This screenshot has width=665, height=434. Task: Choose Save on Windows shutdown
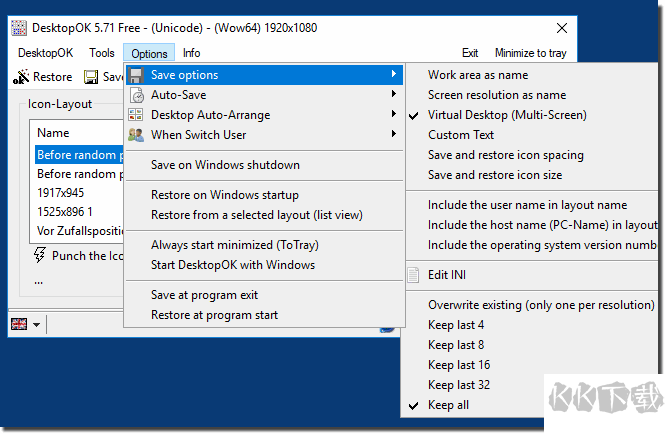[265, 165]
